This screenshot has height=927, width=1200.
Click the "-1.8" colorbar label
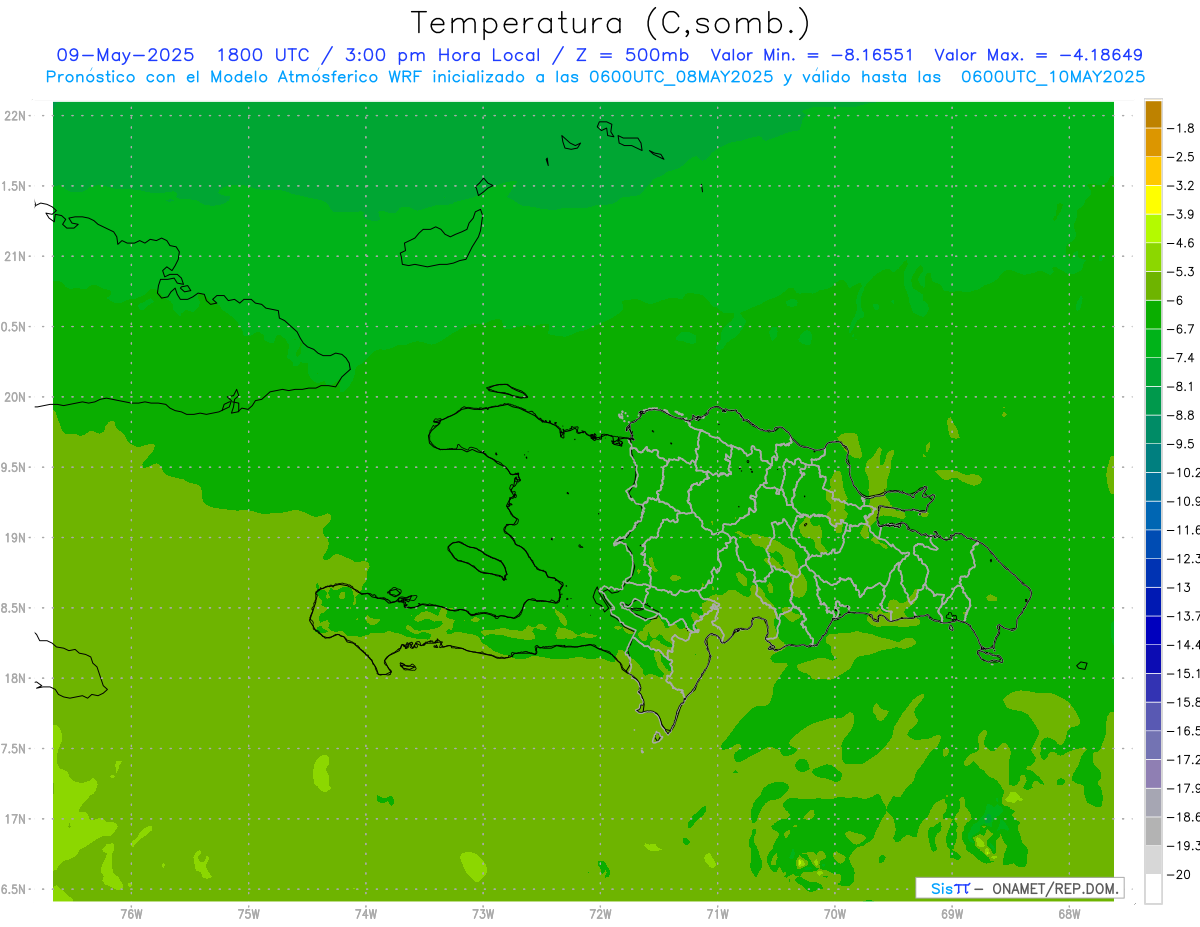point(1181,128)
